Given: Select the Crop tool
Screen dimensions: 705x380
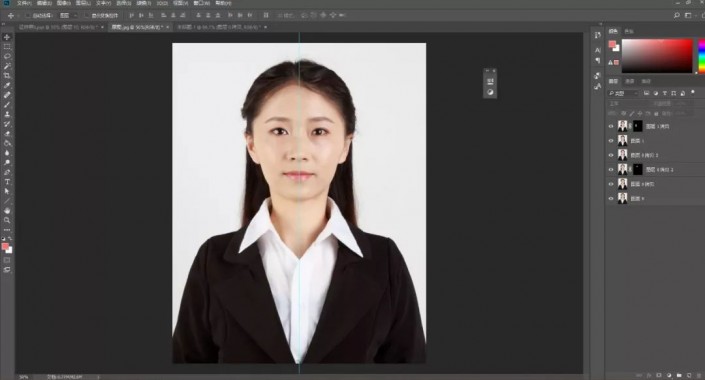Looking at the screenshot, I should pyautogui.click(x=7, y=76).
